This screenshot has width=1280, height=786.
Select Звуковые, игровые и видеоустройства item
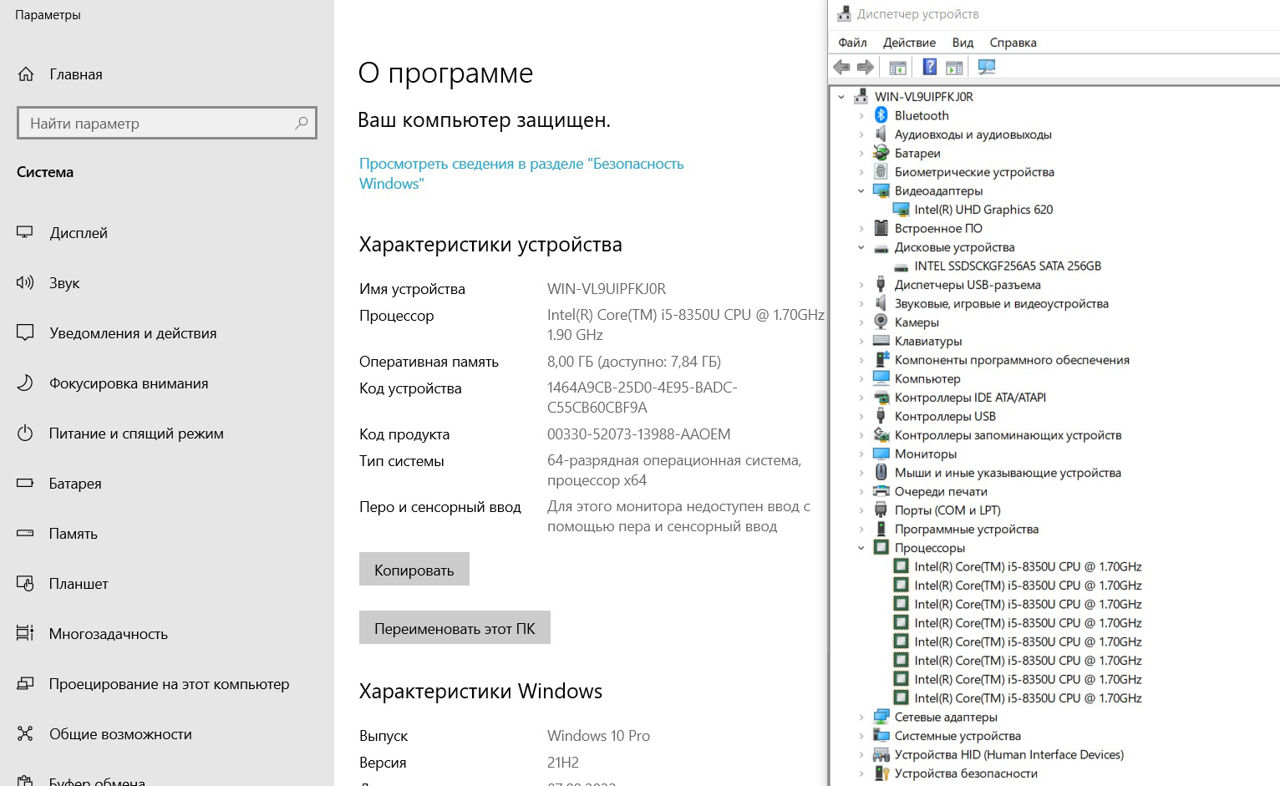[x=1001, y=303]
